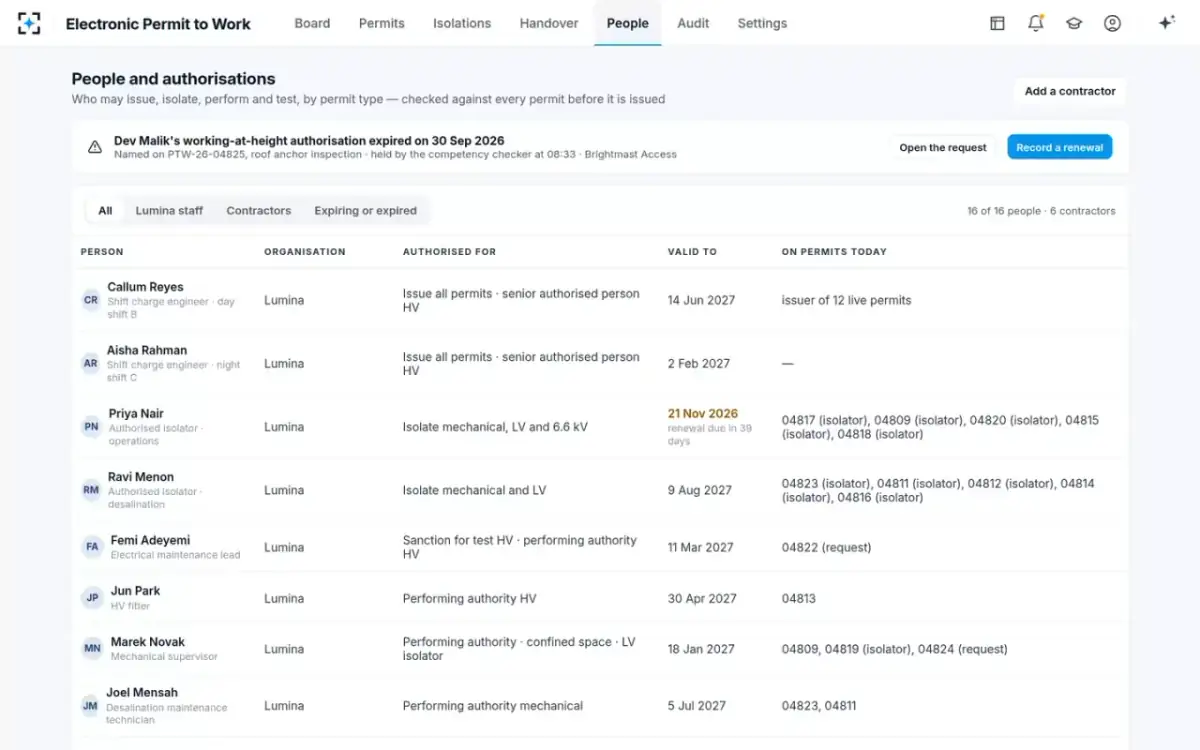The width and height of the screenshot is (1200, 750).
Task: Click Aisha Rahman's AR avatar
Action: (x=91, y=363)
